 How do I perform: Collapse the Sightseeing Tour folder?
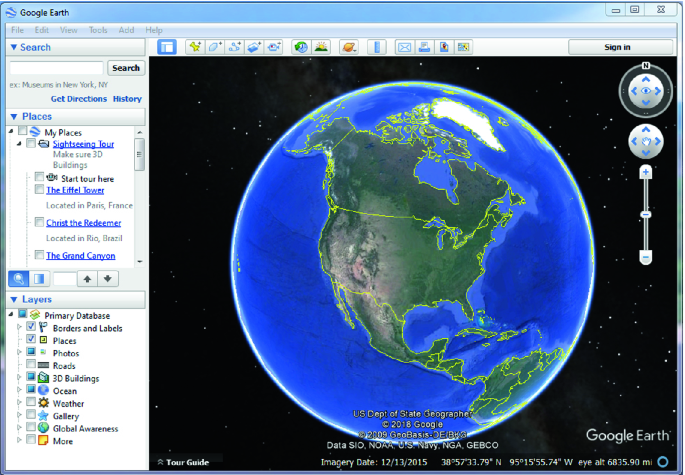19,144
